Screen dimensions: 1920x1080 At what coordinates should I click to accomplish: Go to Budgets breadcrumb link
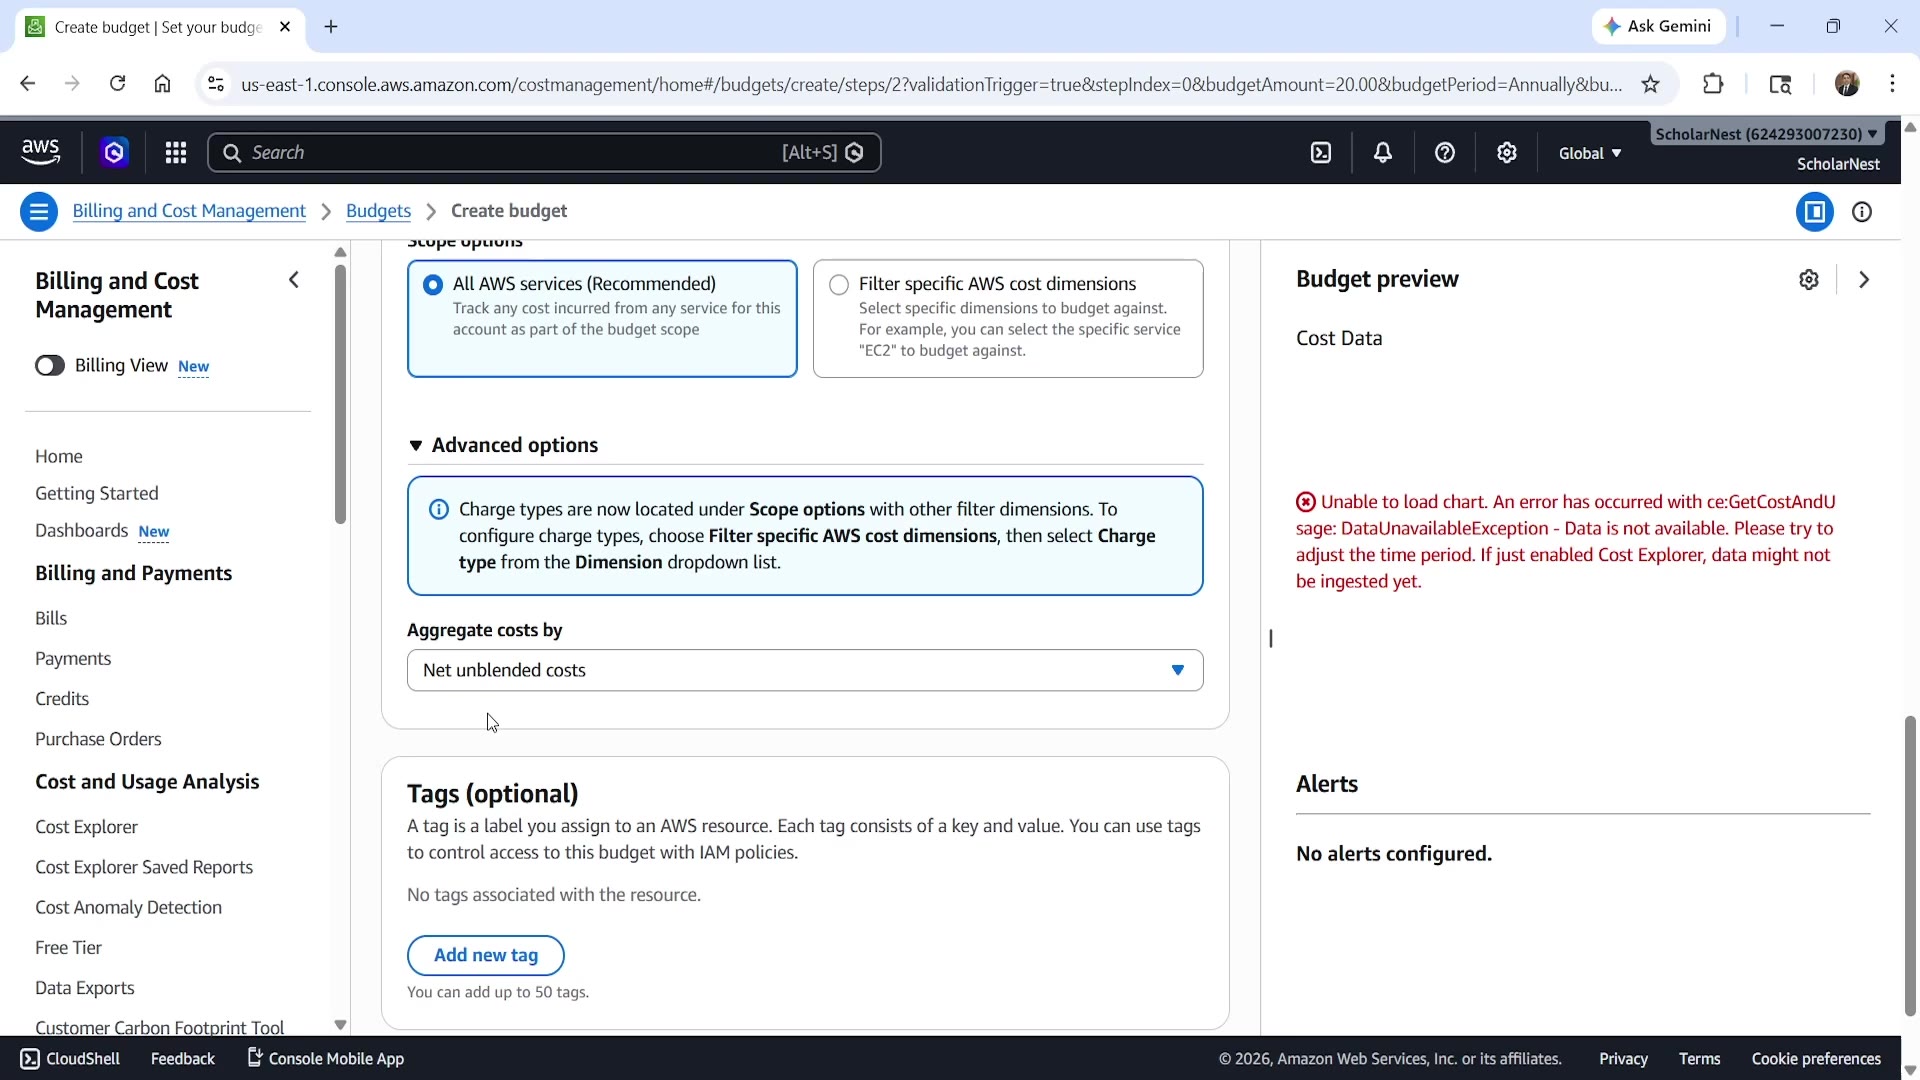(x=378, y=211)
